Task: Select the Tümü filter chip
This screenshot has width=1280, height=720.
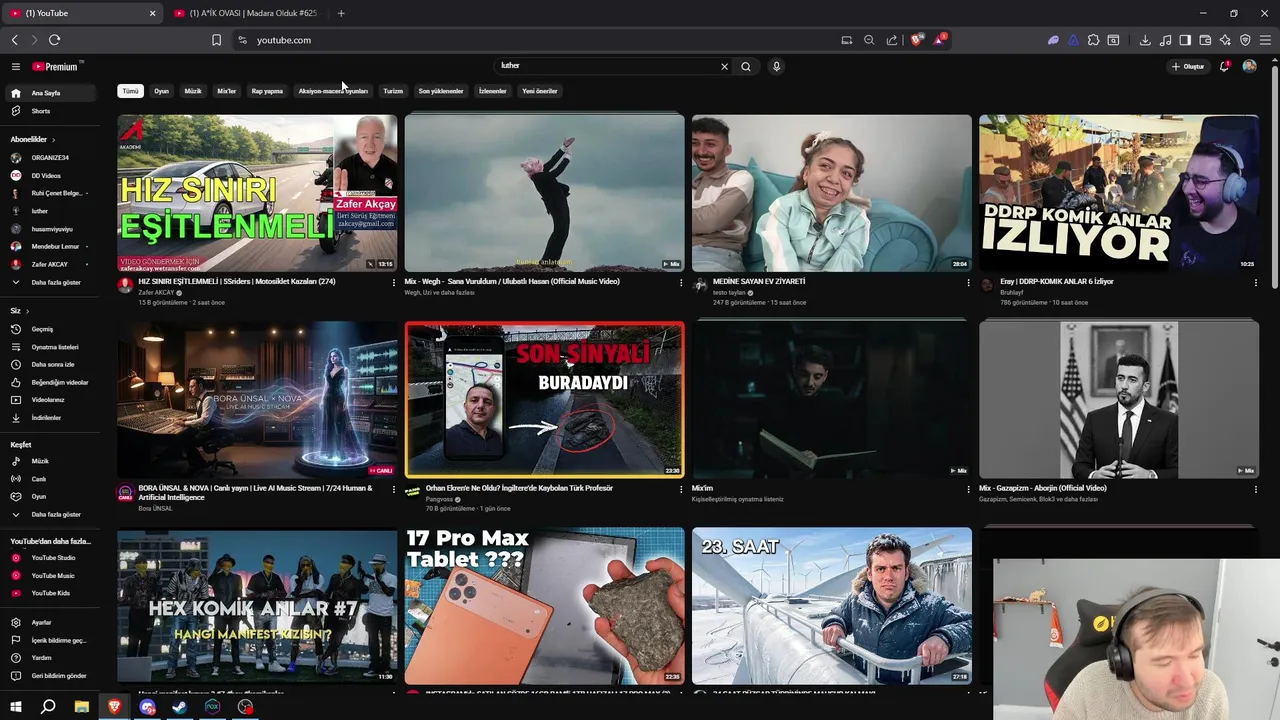Action: pos(130,91)
